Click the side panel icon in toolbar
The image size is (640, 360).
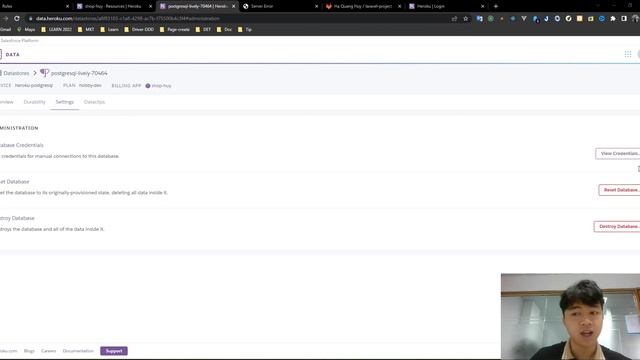tap(624, 18)
